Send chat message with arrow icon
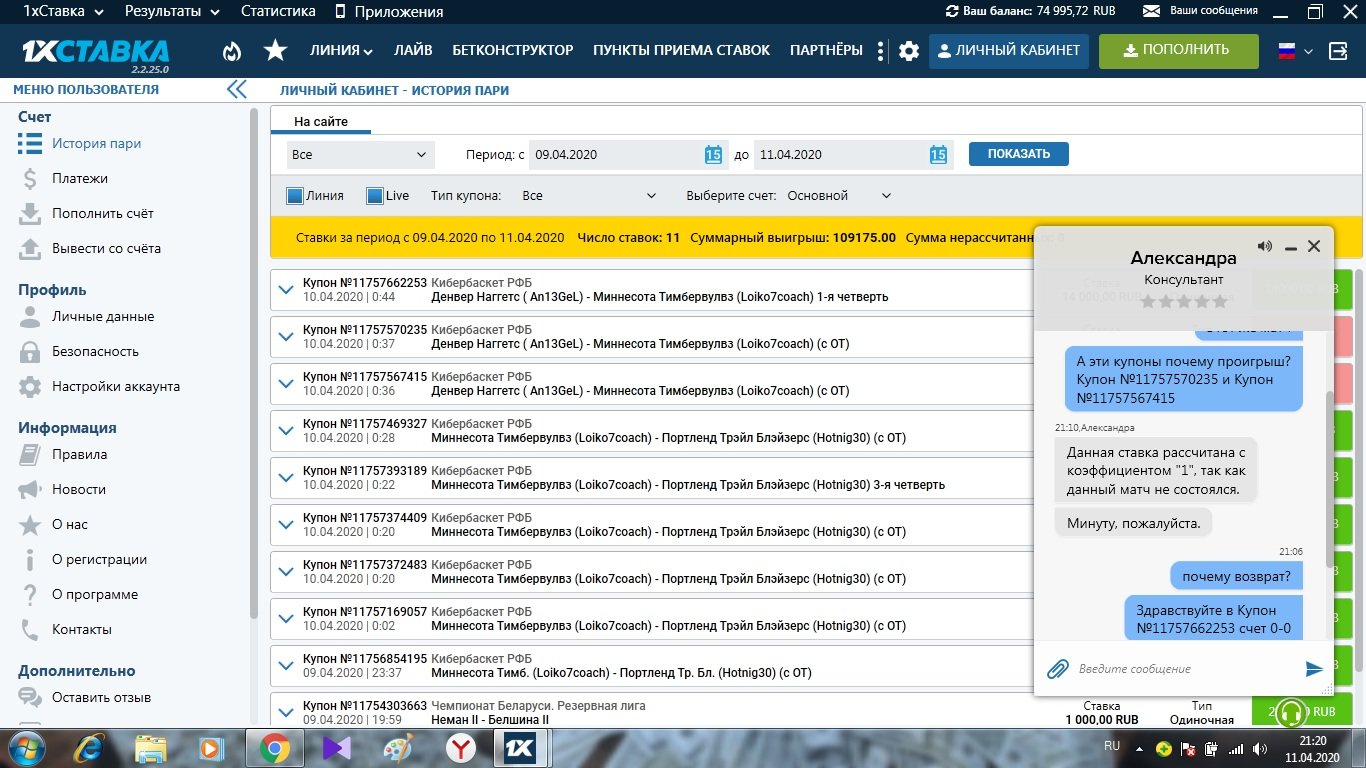The width and height of the screenshot is (1366, 768). click(1314, 669)
